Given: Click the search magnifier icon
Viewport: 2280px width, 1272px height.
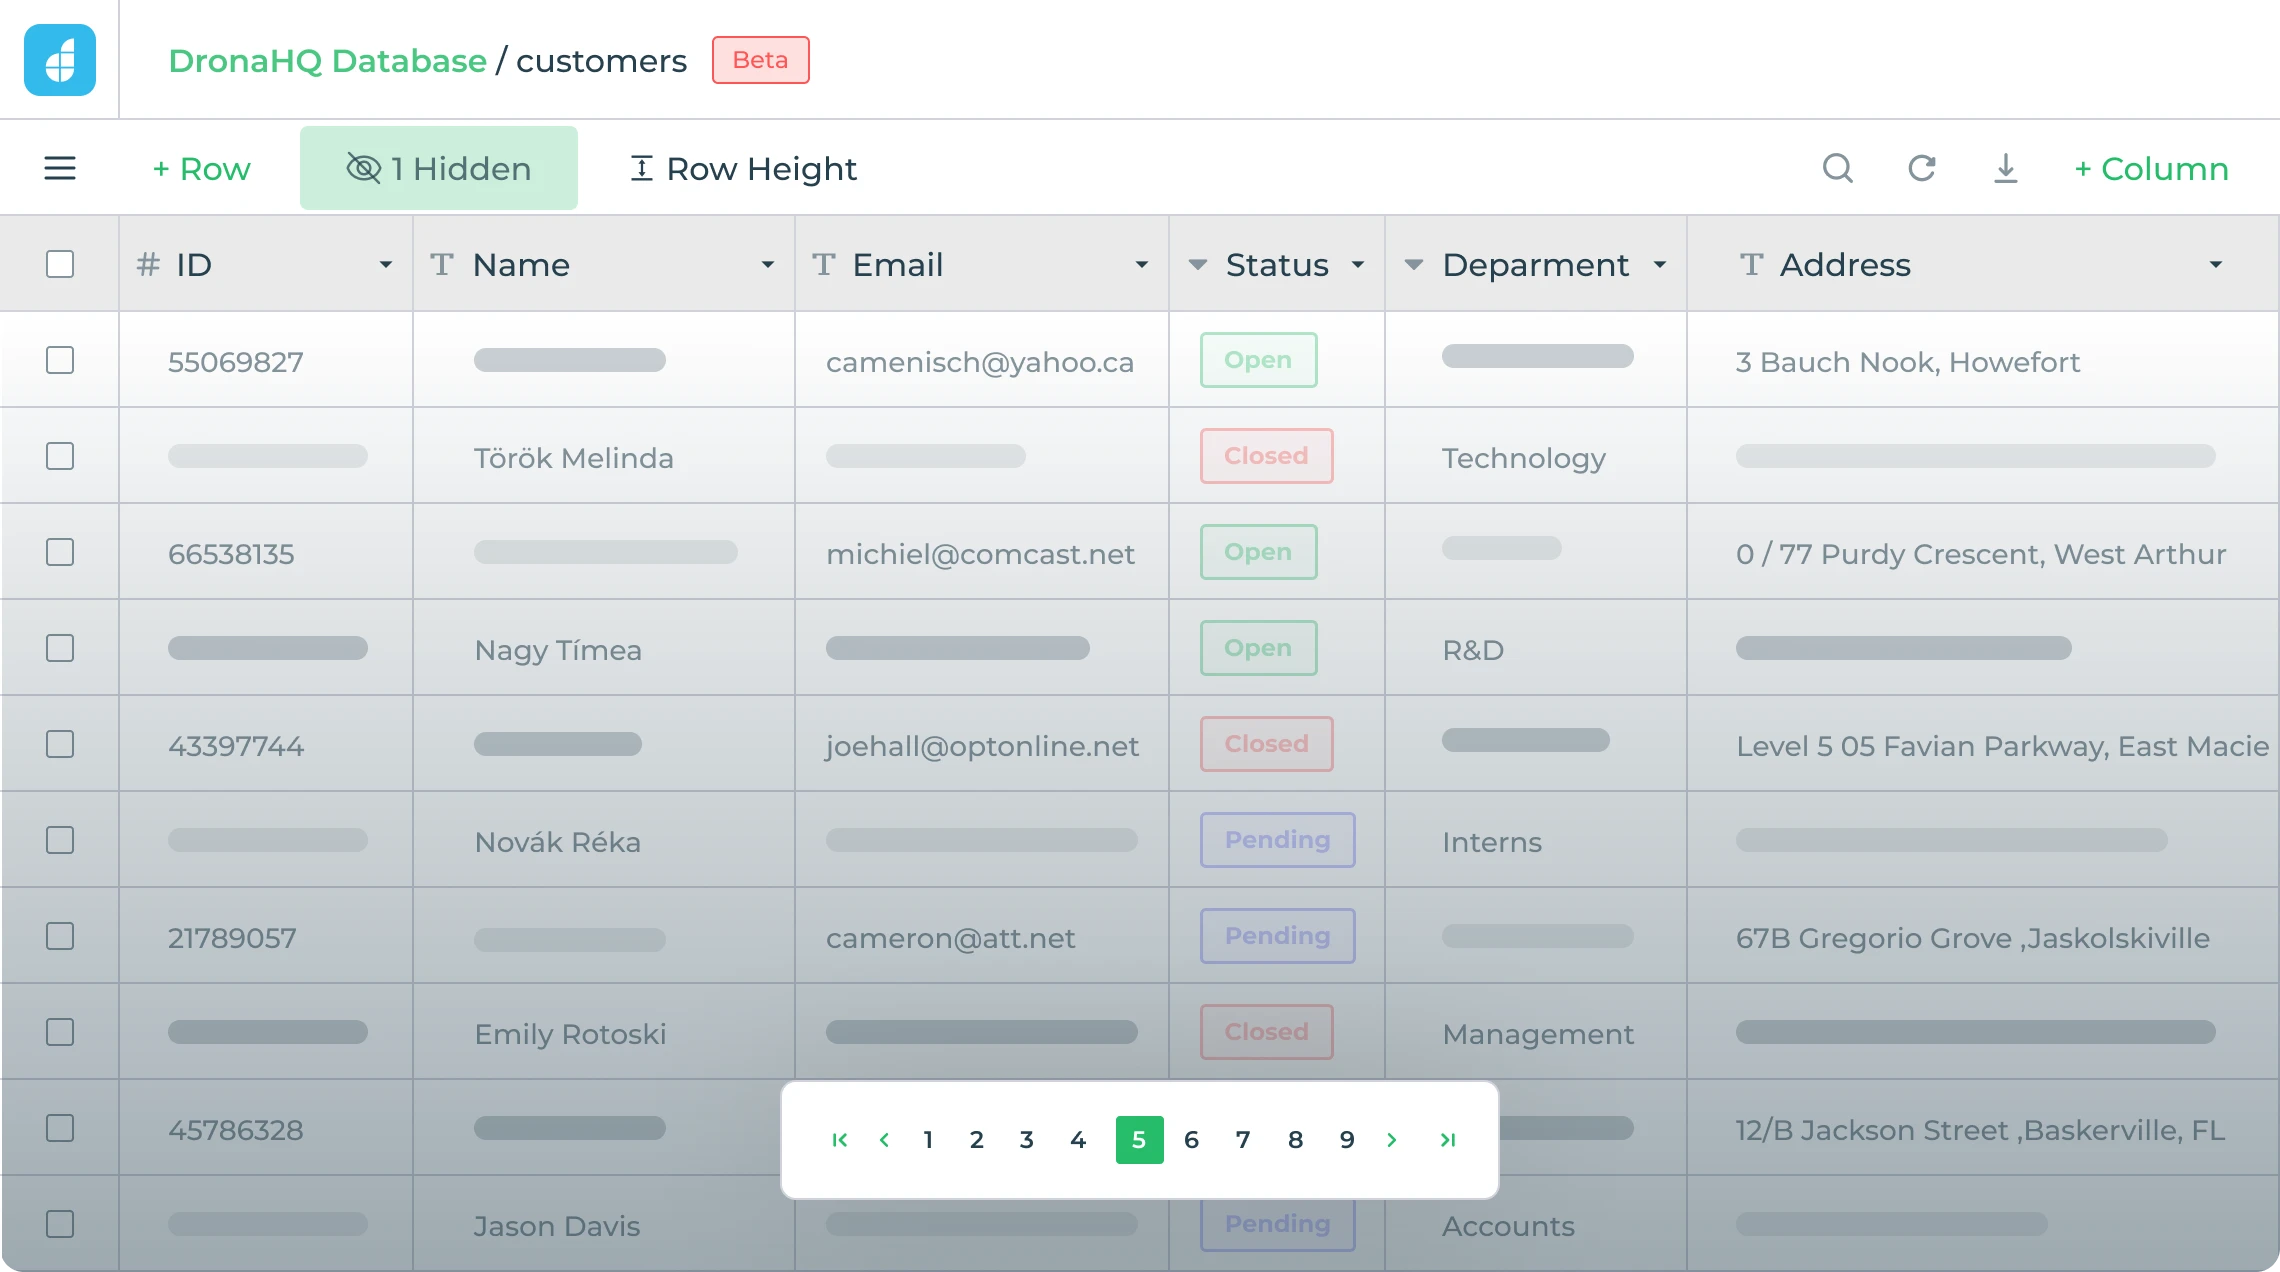Looking at the screenshot, I should point(1837,168).
